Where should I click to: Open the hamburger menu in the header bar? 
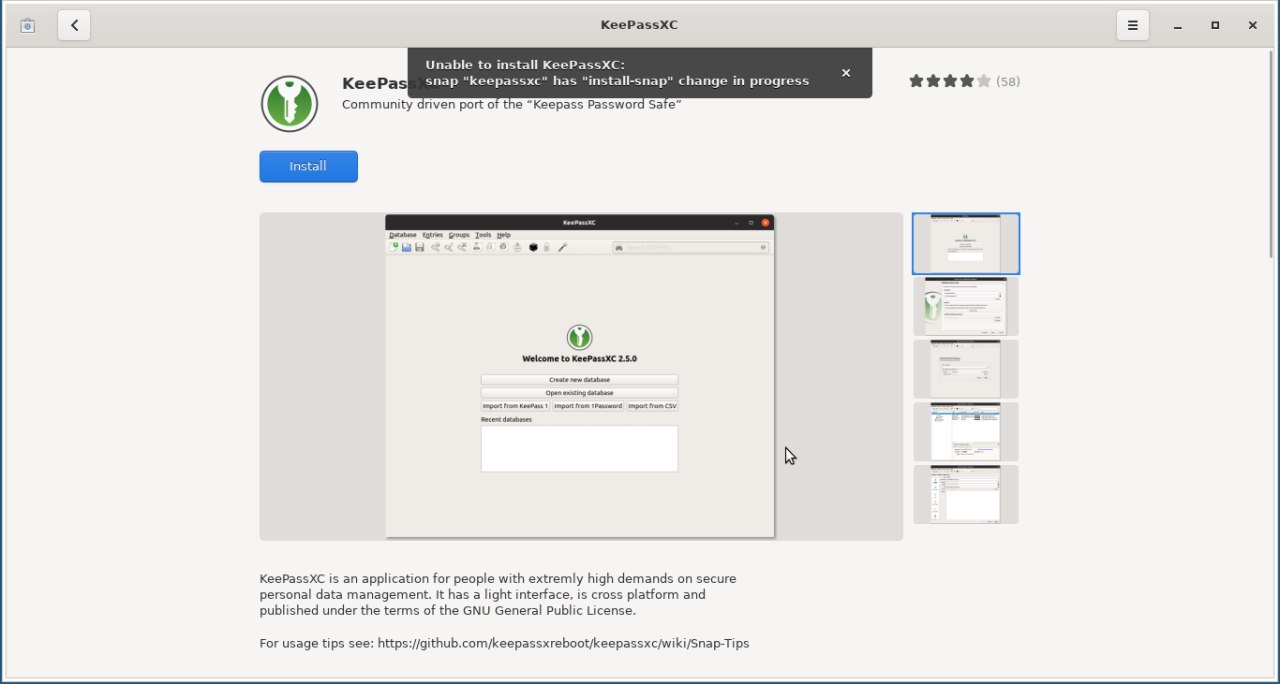(1133, 25)
